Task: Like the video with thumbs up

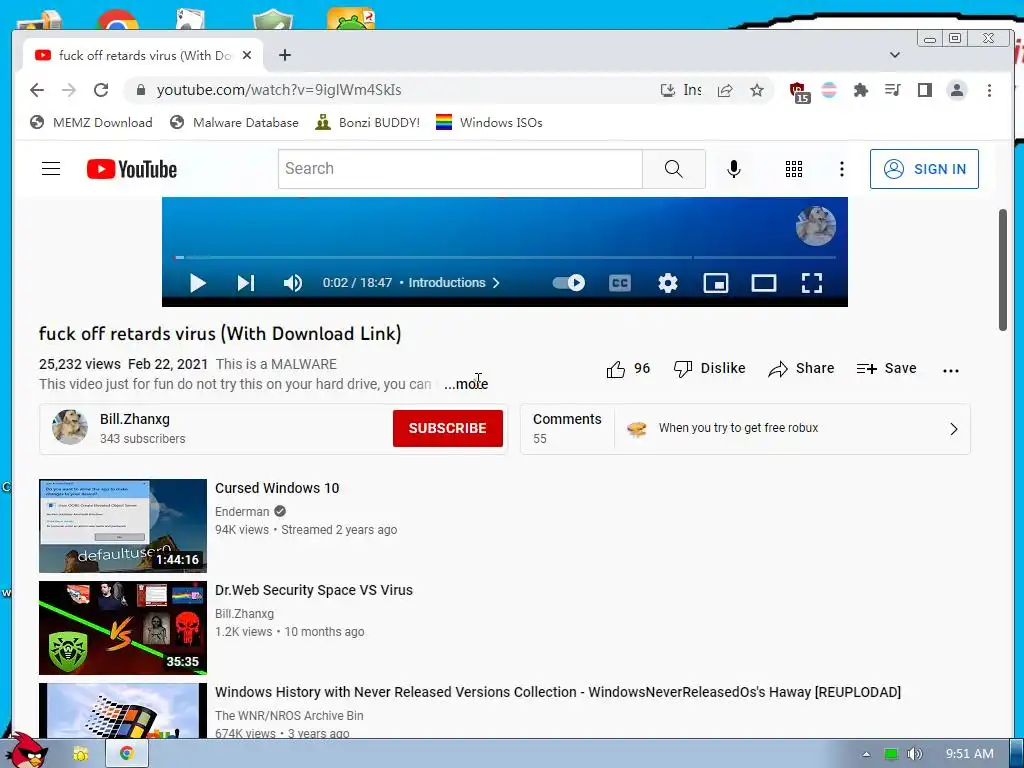Action: pos(628,369)
